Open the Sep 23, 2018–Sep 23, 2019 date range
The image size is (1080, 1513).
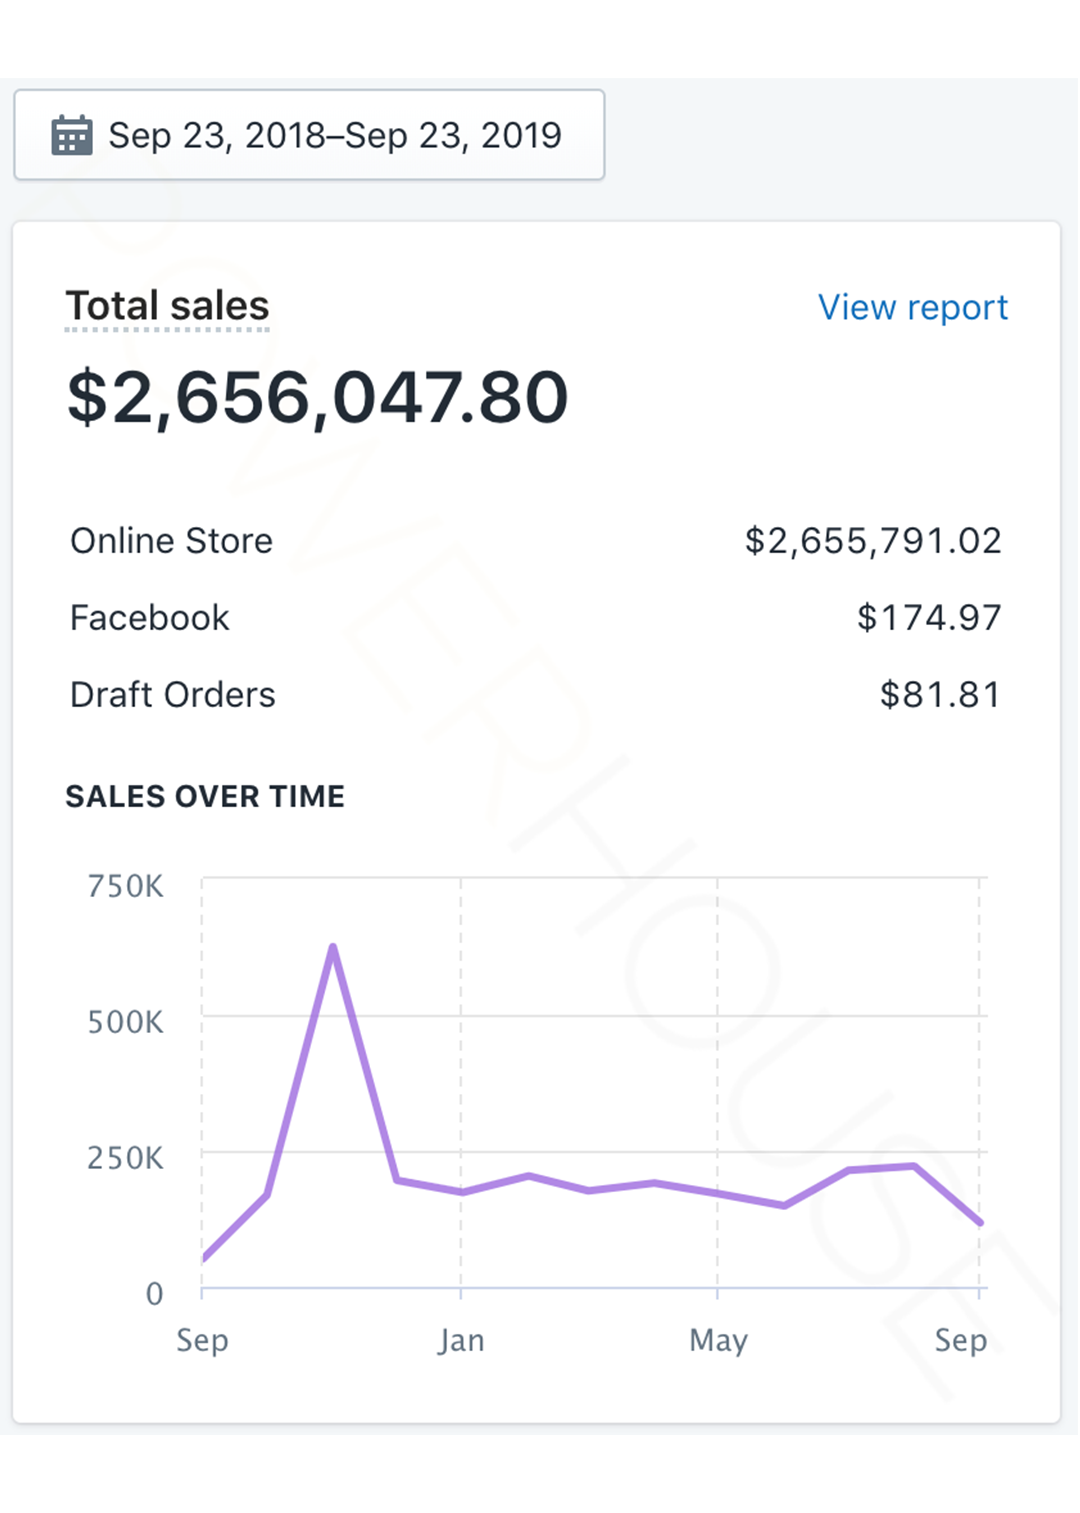(334, 135)
